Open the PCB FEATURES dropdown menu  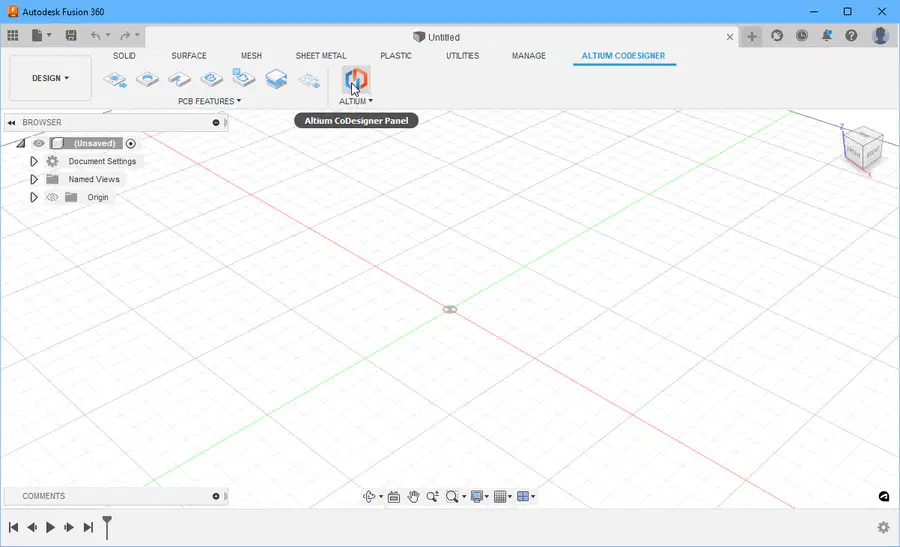click(x=210, y=101)
